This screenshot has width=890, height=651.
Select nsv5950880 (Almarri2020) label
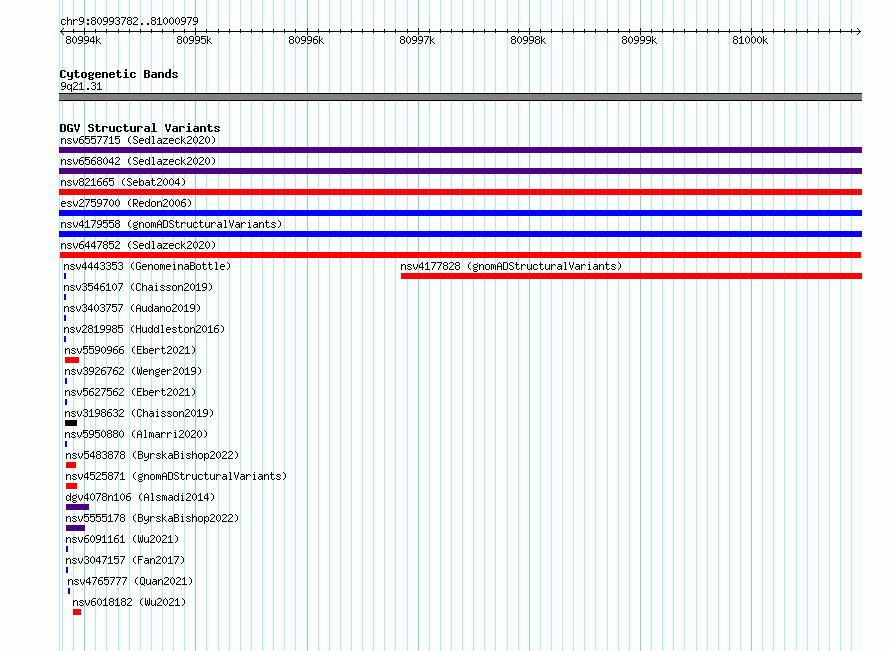coord(136,434)
